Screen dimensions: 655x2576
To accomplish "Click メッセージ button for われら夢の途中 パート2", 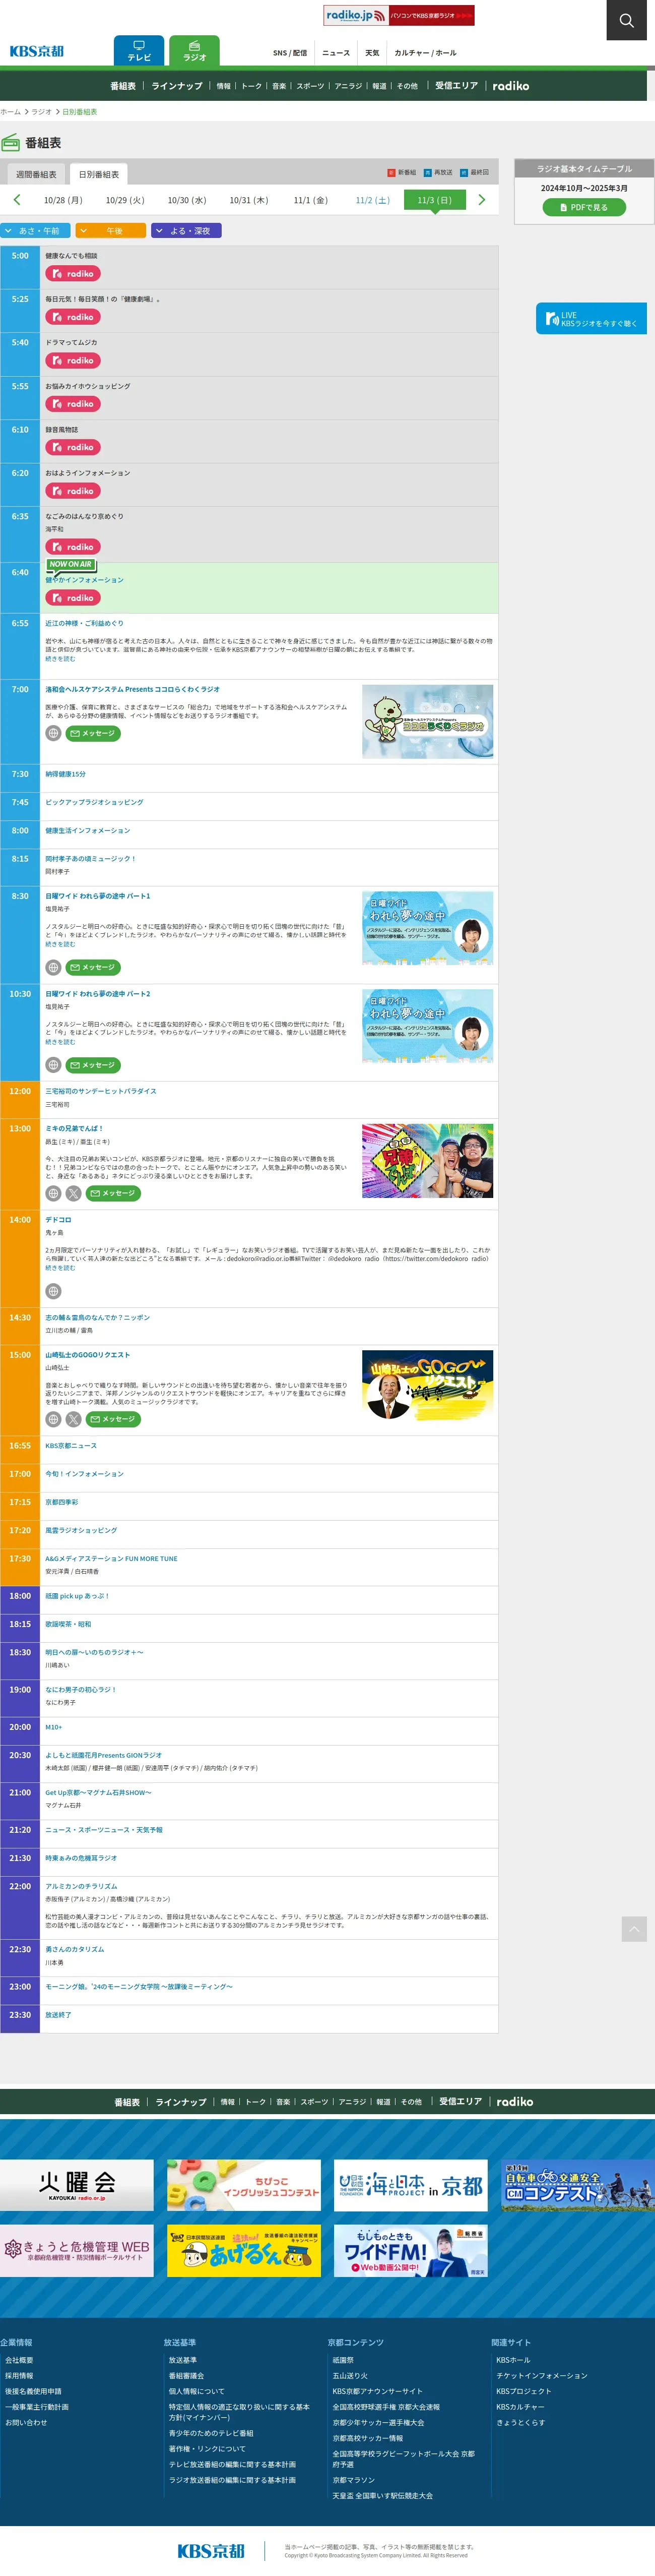I will coord(93,1065).
